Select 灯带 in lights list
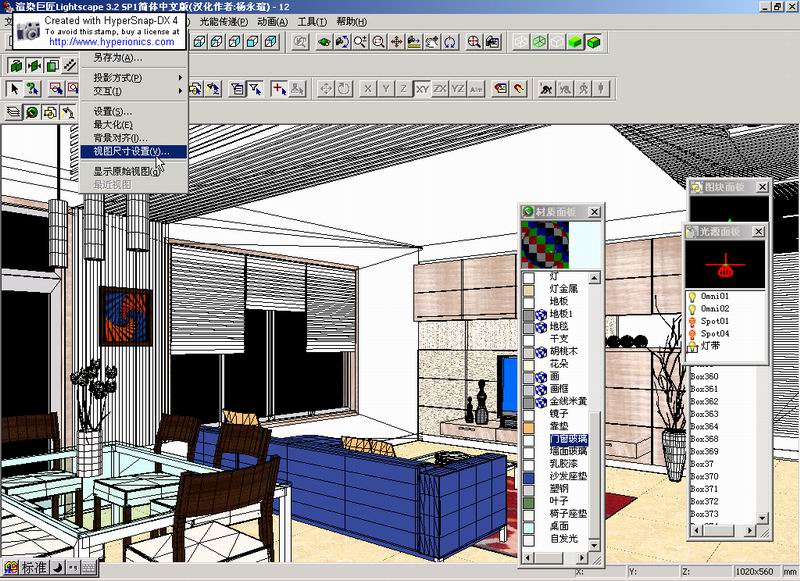Viewport: 800px width, 581px height. (710, 346)
